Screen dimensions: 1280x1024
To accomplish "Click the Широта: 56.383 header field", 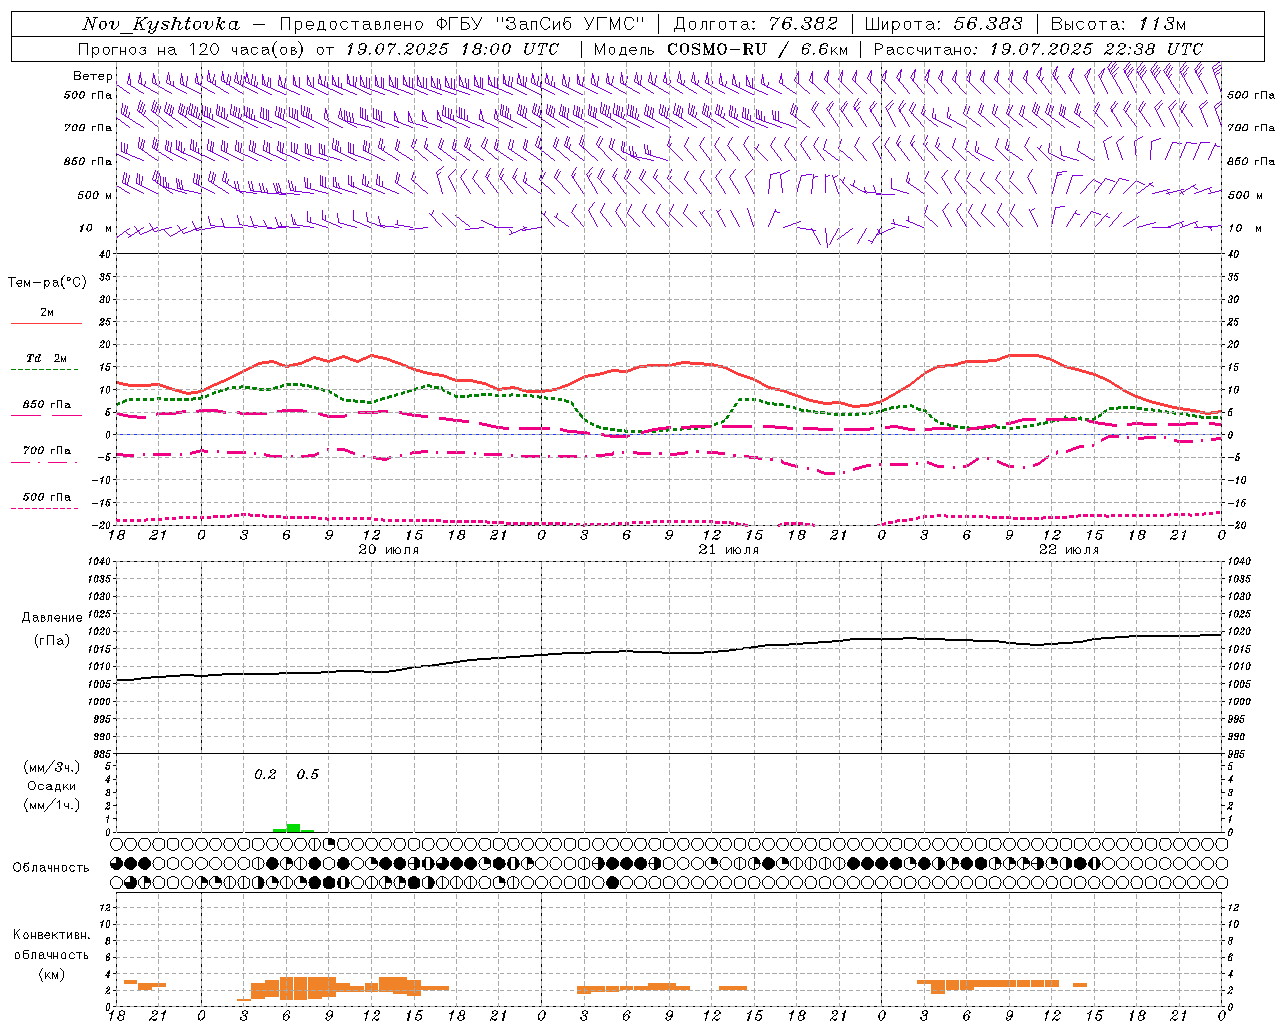I will pos(943,24).
